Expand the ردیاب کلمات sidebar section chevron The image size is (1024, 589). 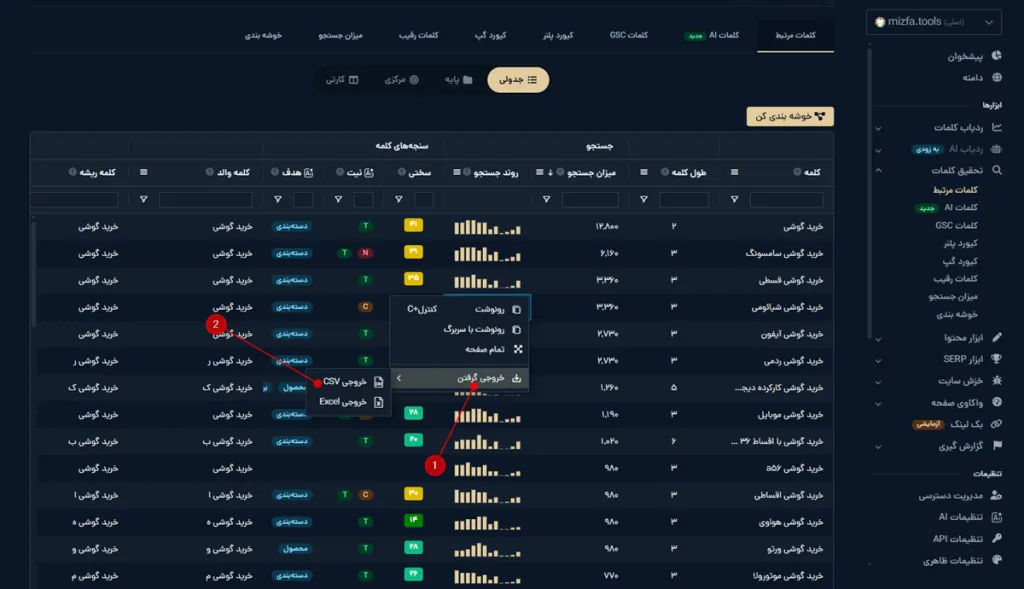coord(878,128)
